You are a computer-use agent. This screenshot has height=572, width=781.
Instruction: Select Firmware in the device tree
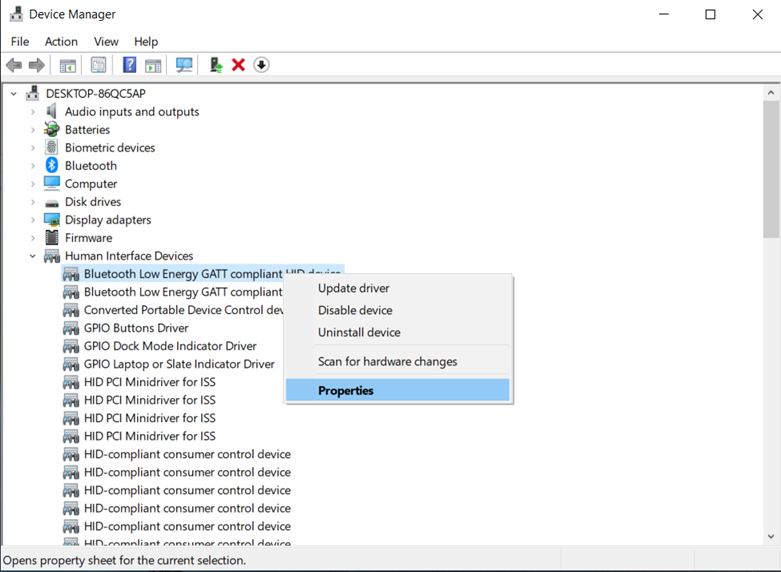tap(88, 238)
